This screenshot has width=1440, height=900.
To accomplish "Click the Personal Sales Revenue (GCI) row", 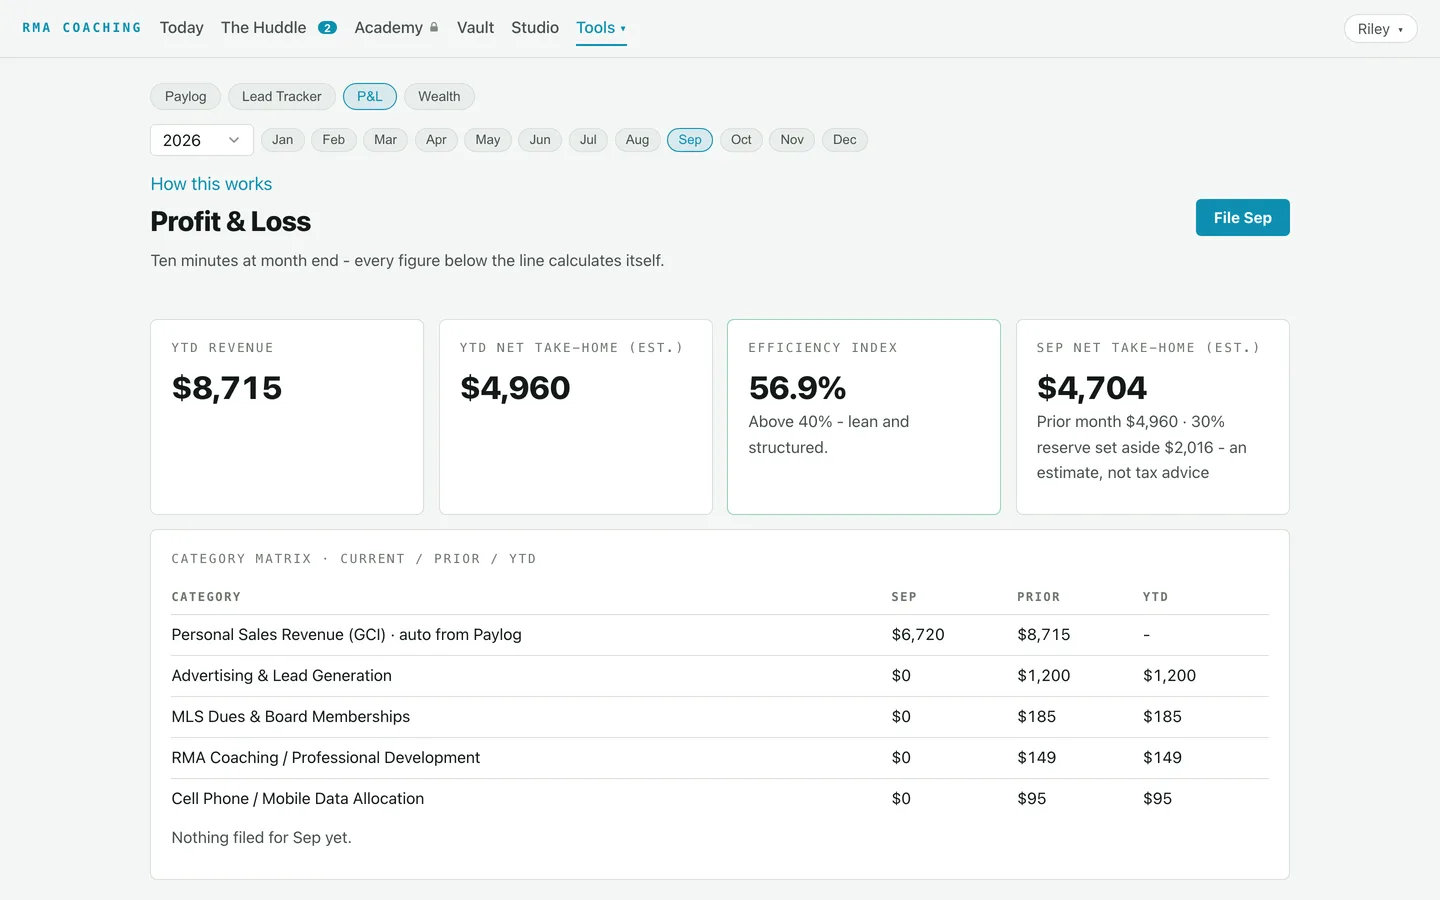I will [x=720, y=635].
